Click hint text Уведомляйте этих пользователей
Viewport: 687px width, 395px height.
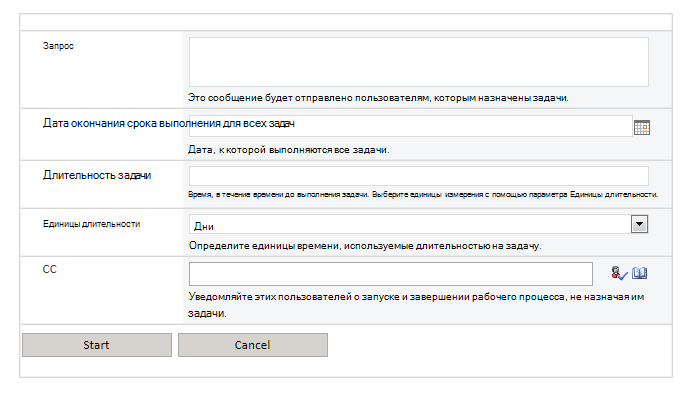point(416,305)
